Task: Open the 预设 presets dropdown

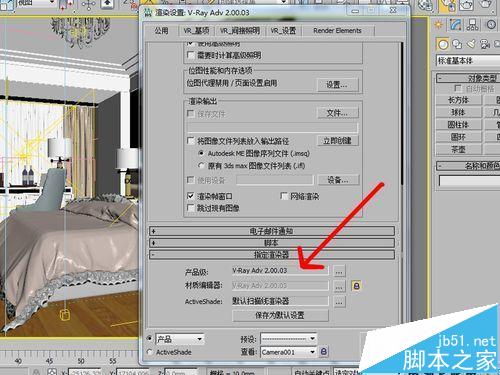Action: [x=288, y=339]
